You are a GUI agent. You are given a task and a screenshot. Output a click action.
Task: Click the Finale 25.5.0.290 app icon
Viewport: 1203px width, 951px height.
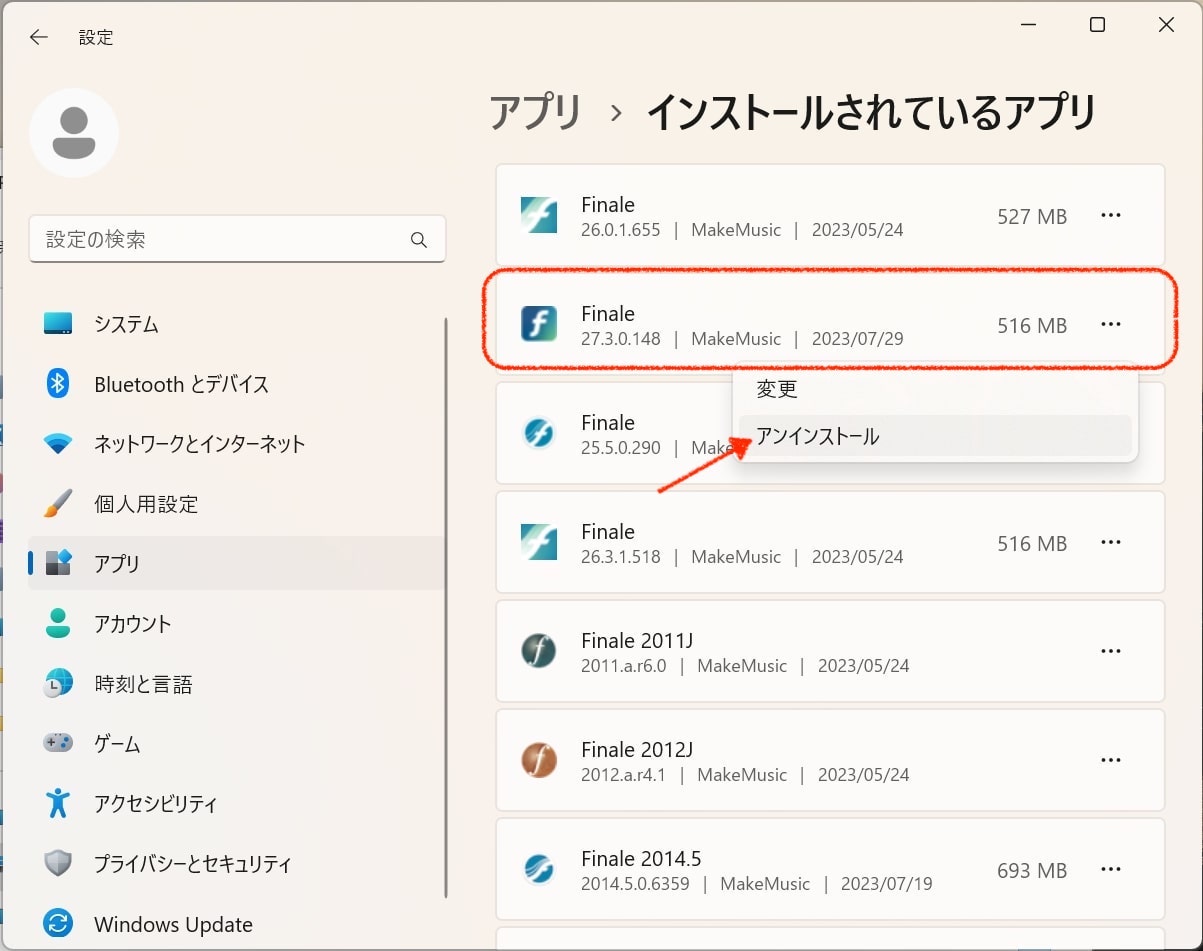(539, 434)
